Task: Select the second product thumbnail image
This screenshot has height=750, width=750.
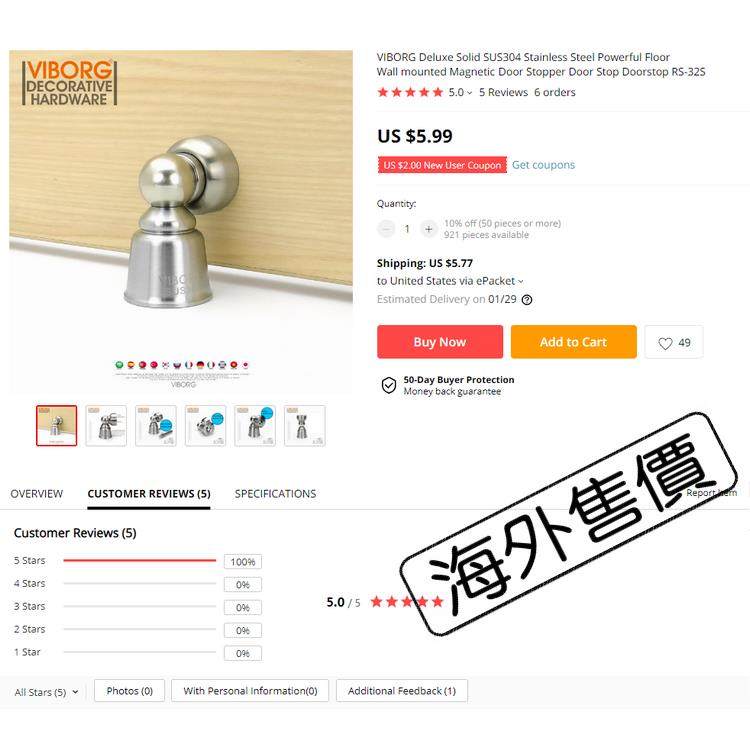Action: click(106, 426)
